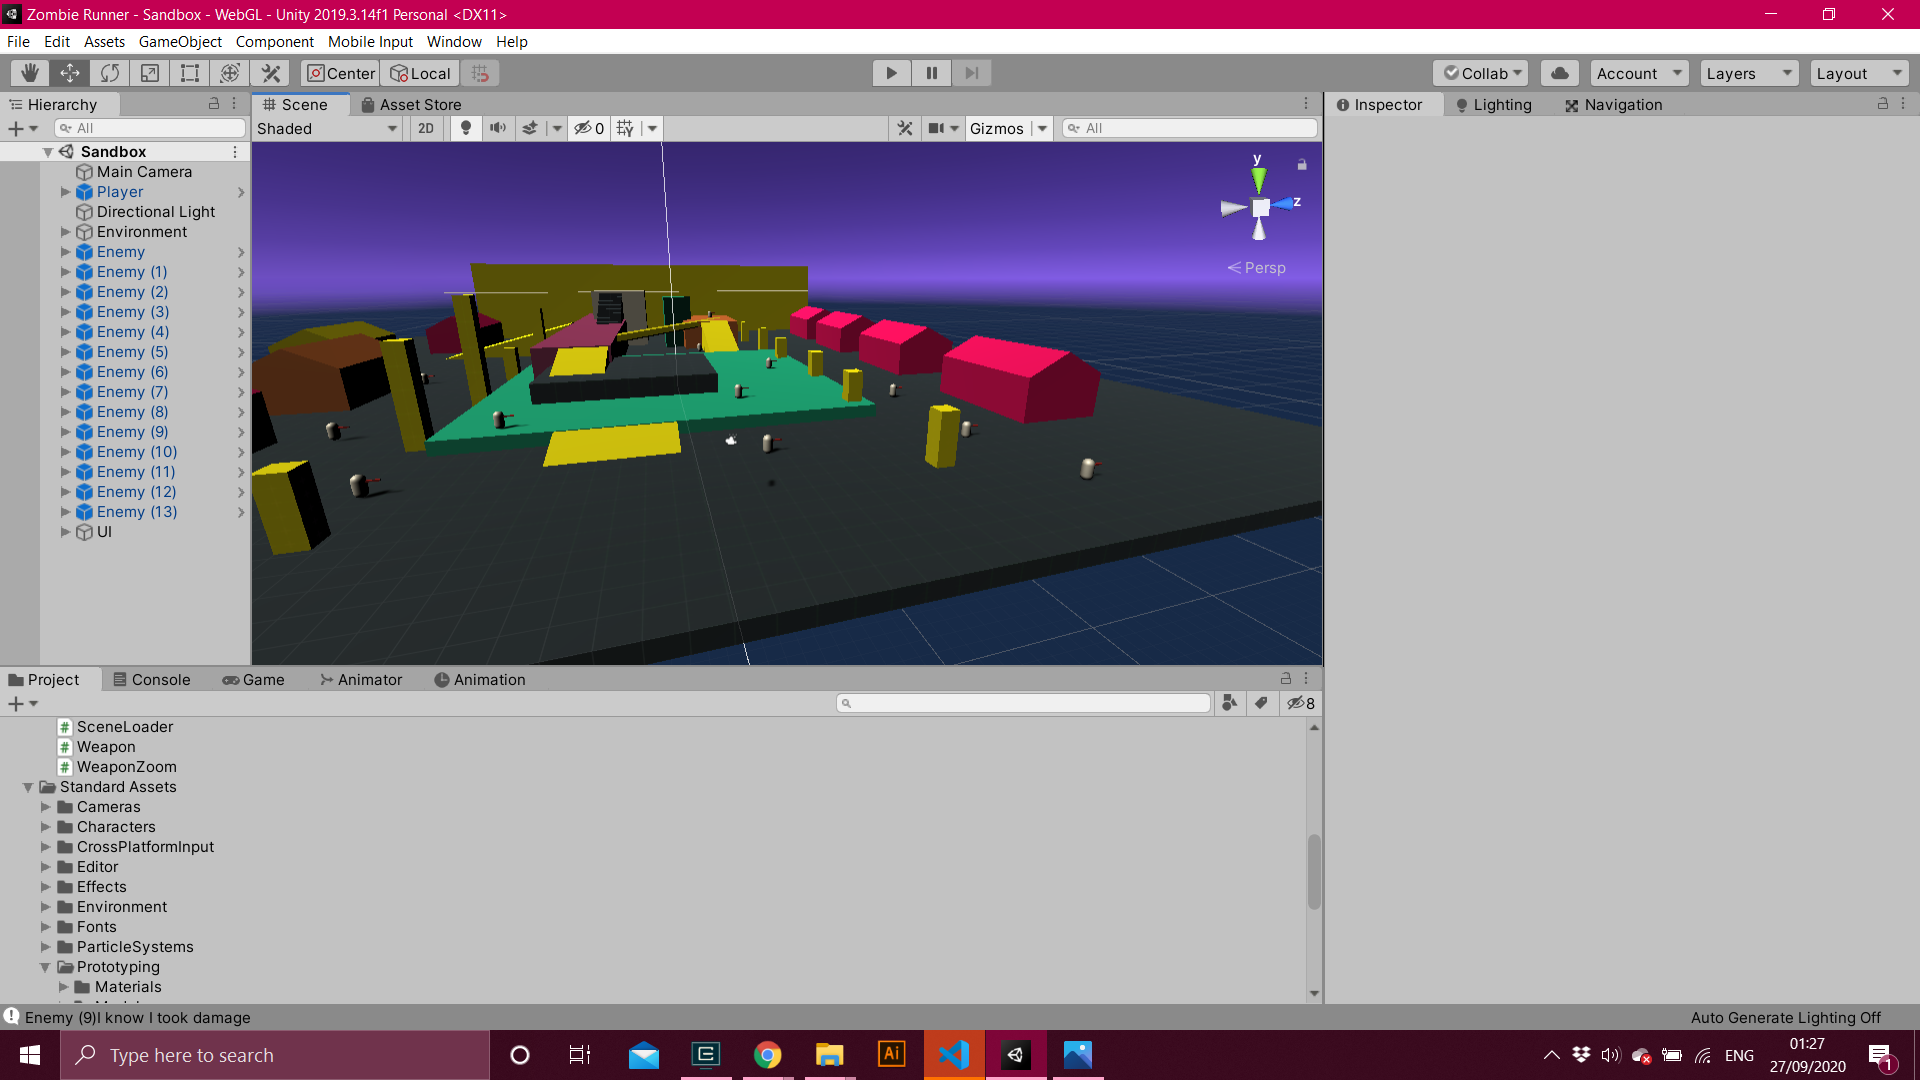Click the Pause button

(931, 73)
